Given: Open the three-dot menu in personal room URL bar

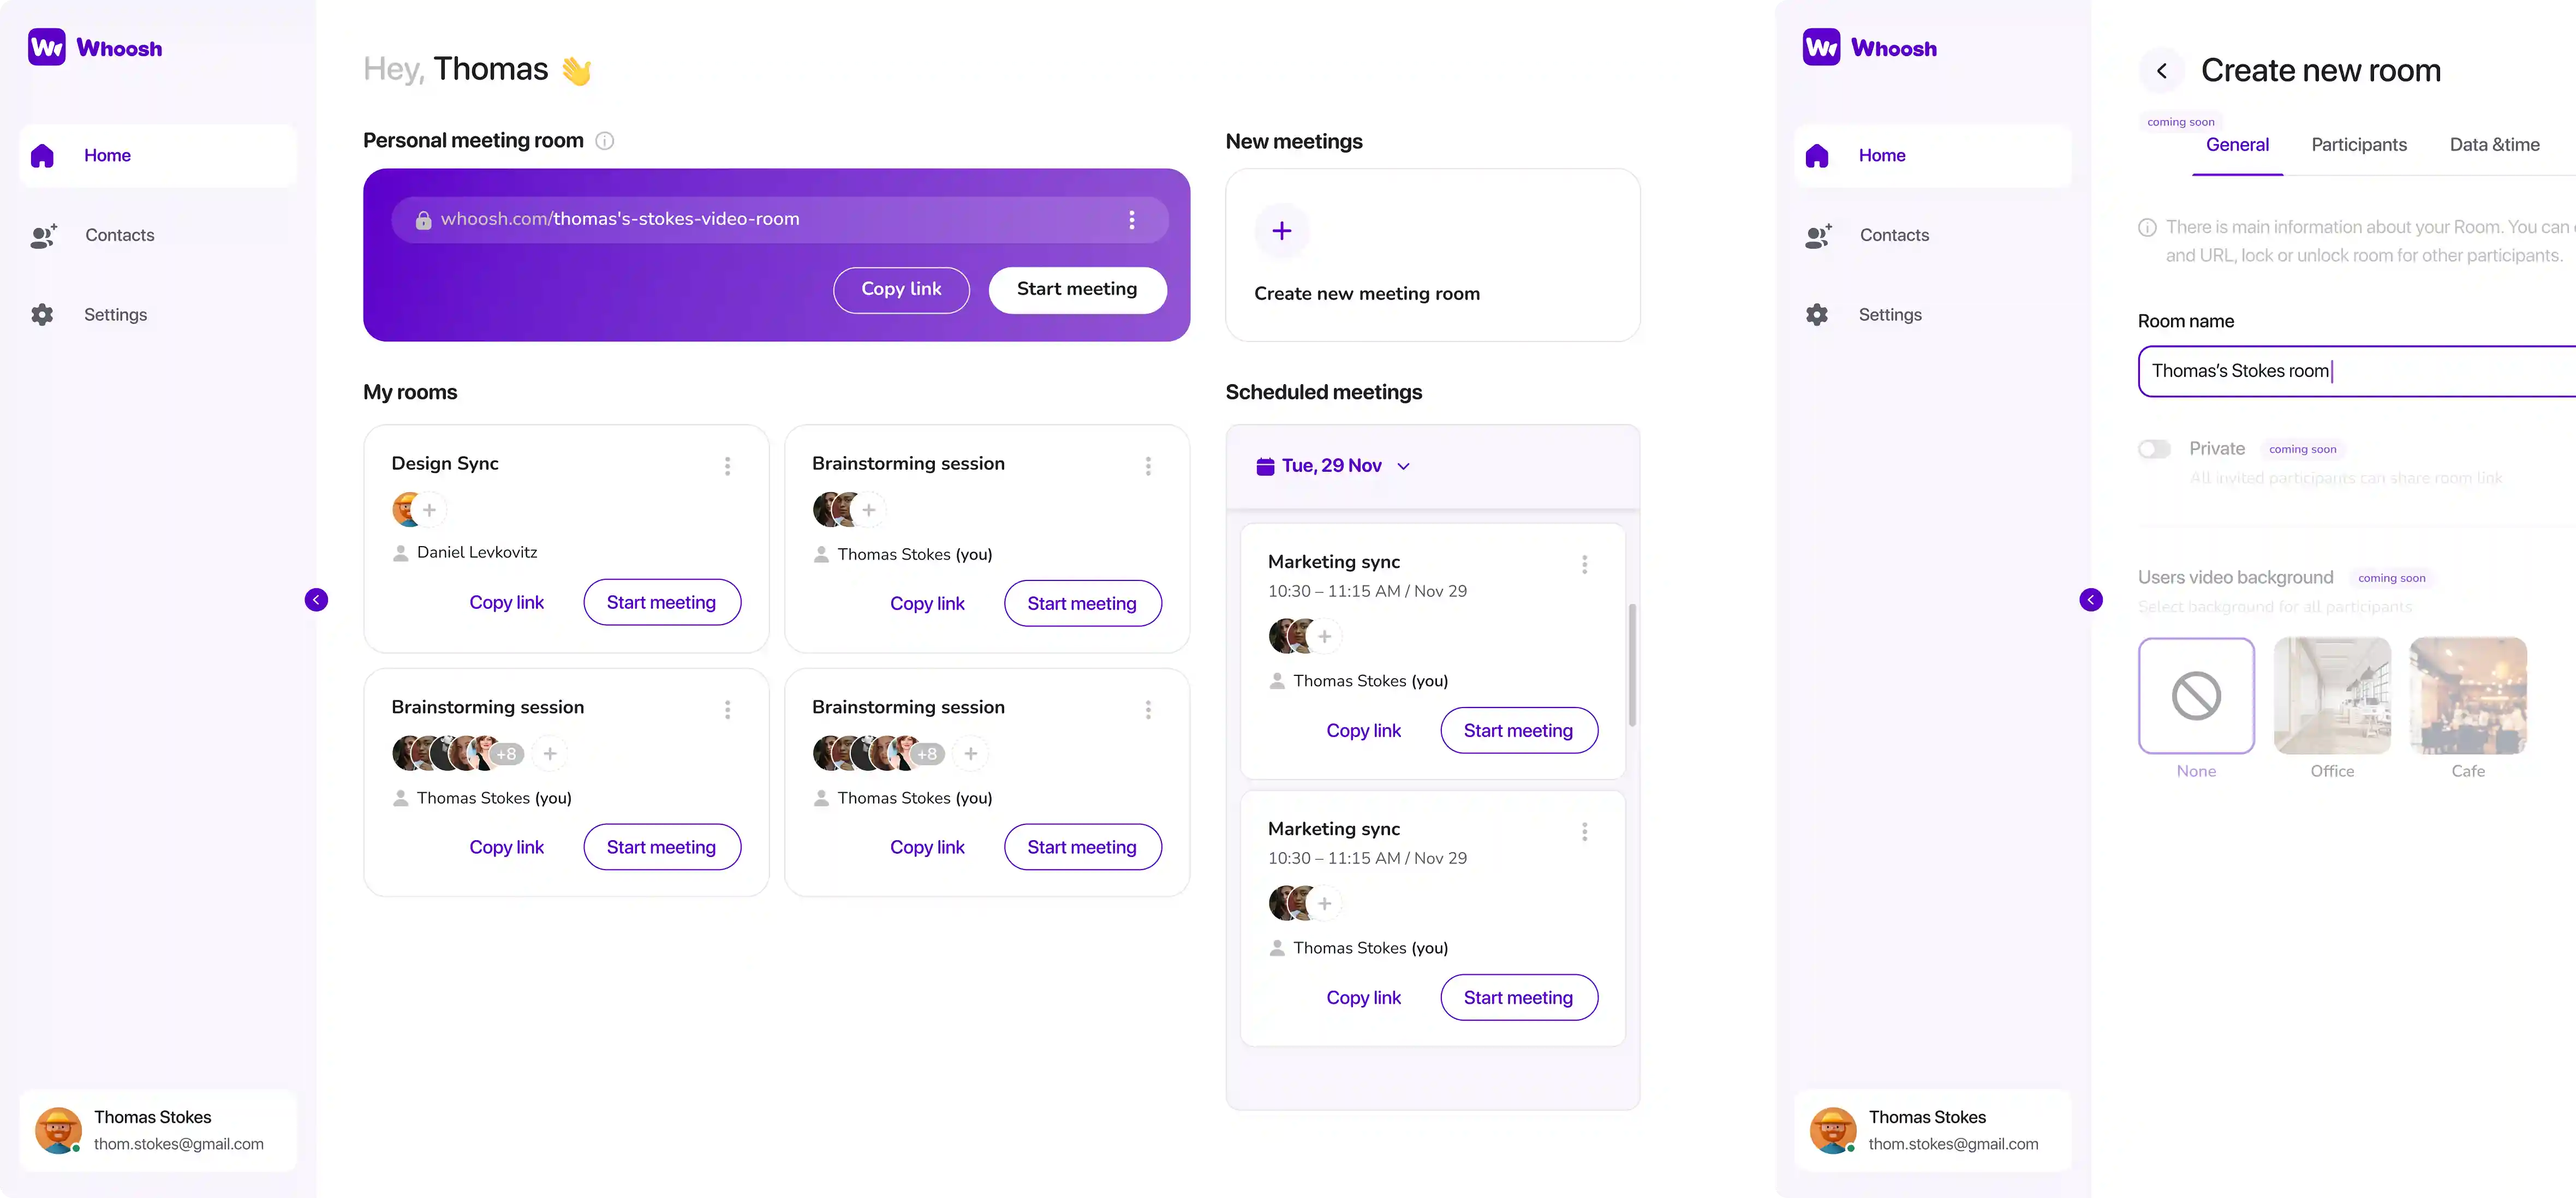Looking at the screenshot, I should (x=1131, y=220).
